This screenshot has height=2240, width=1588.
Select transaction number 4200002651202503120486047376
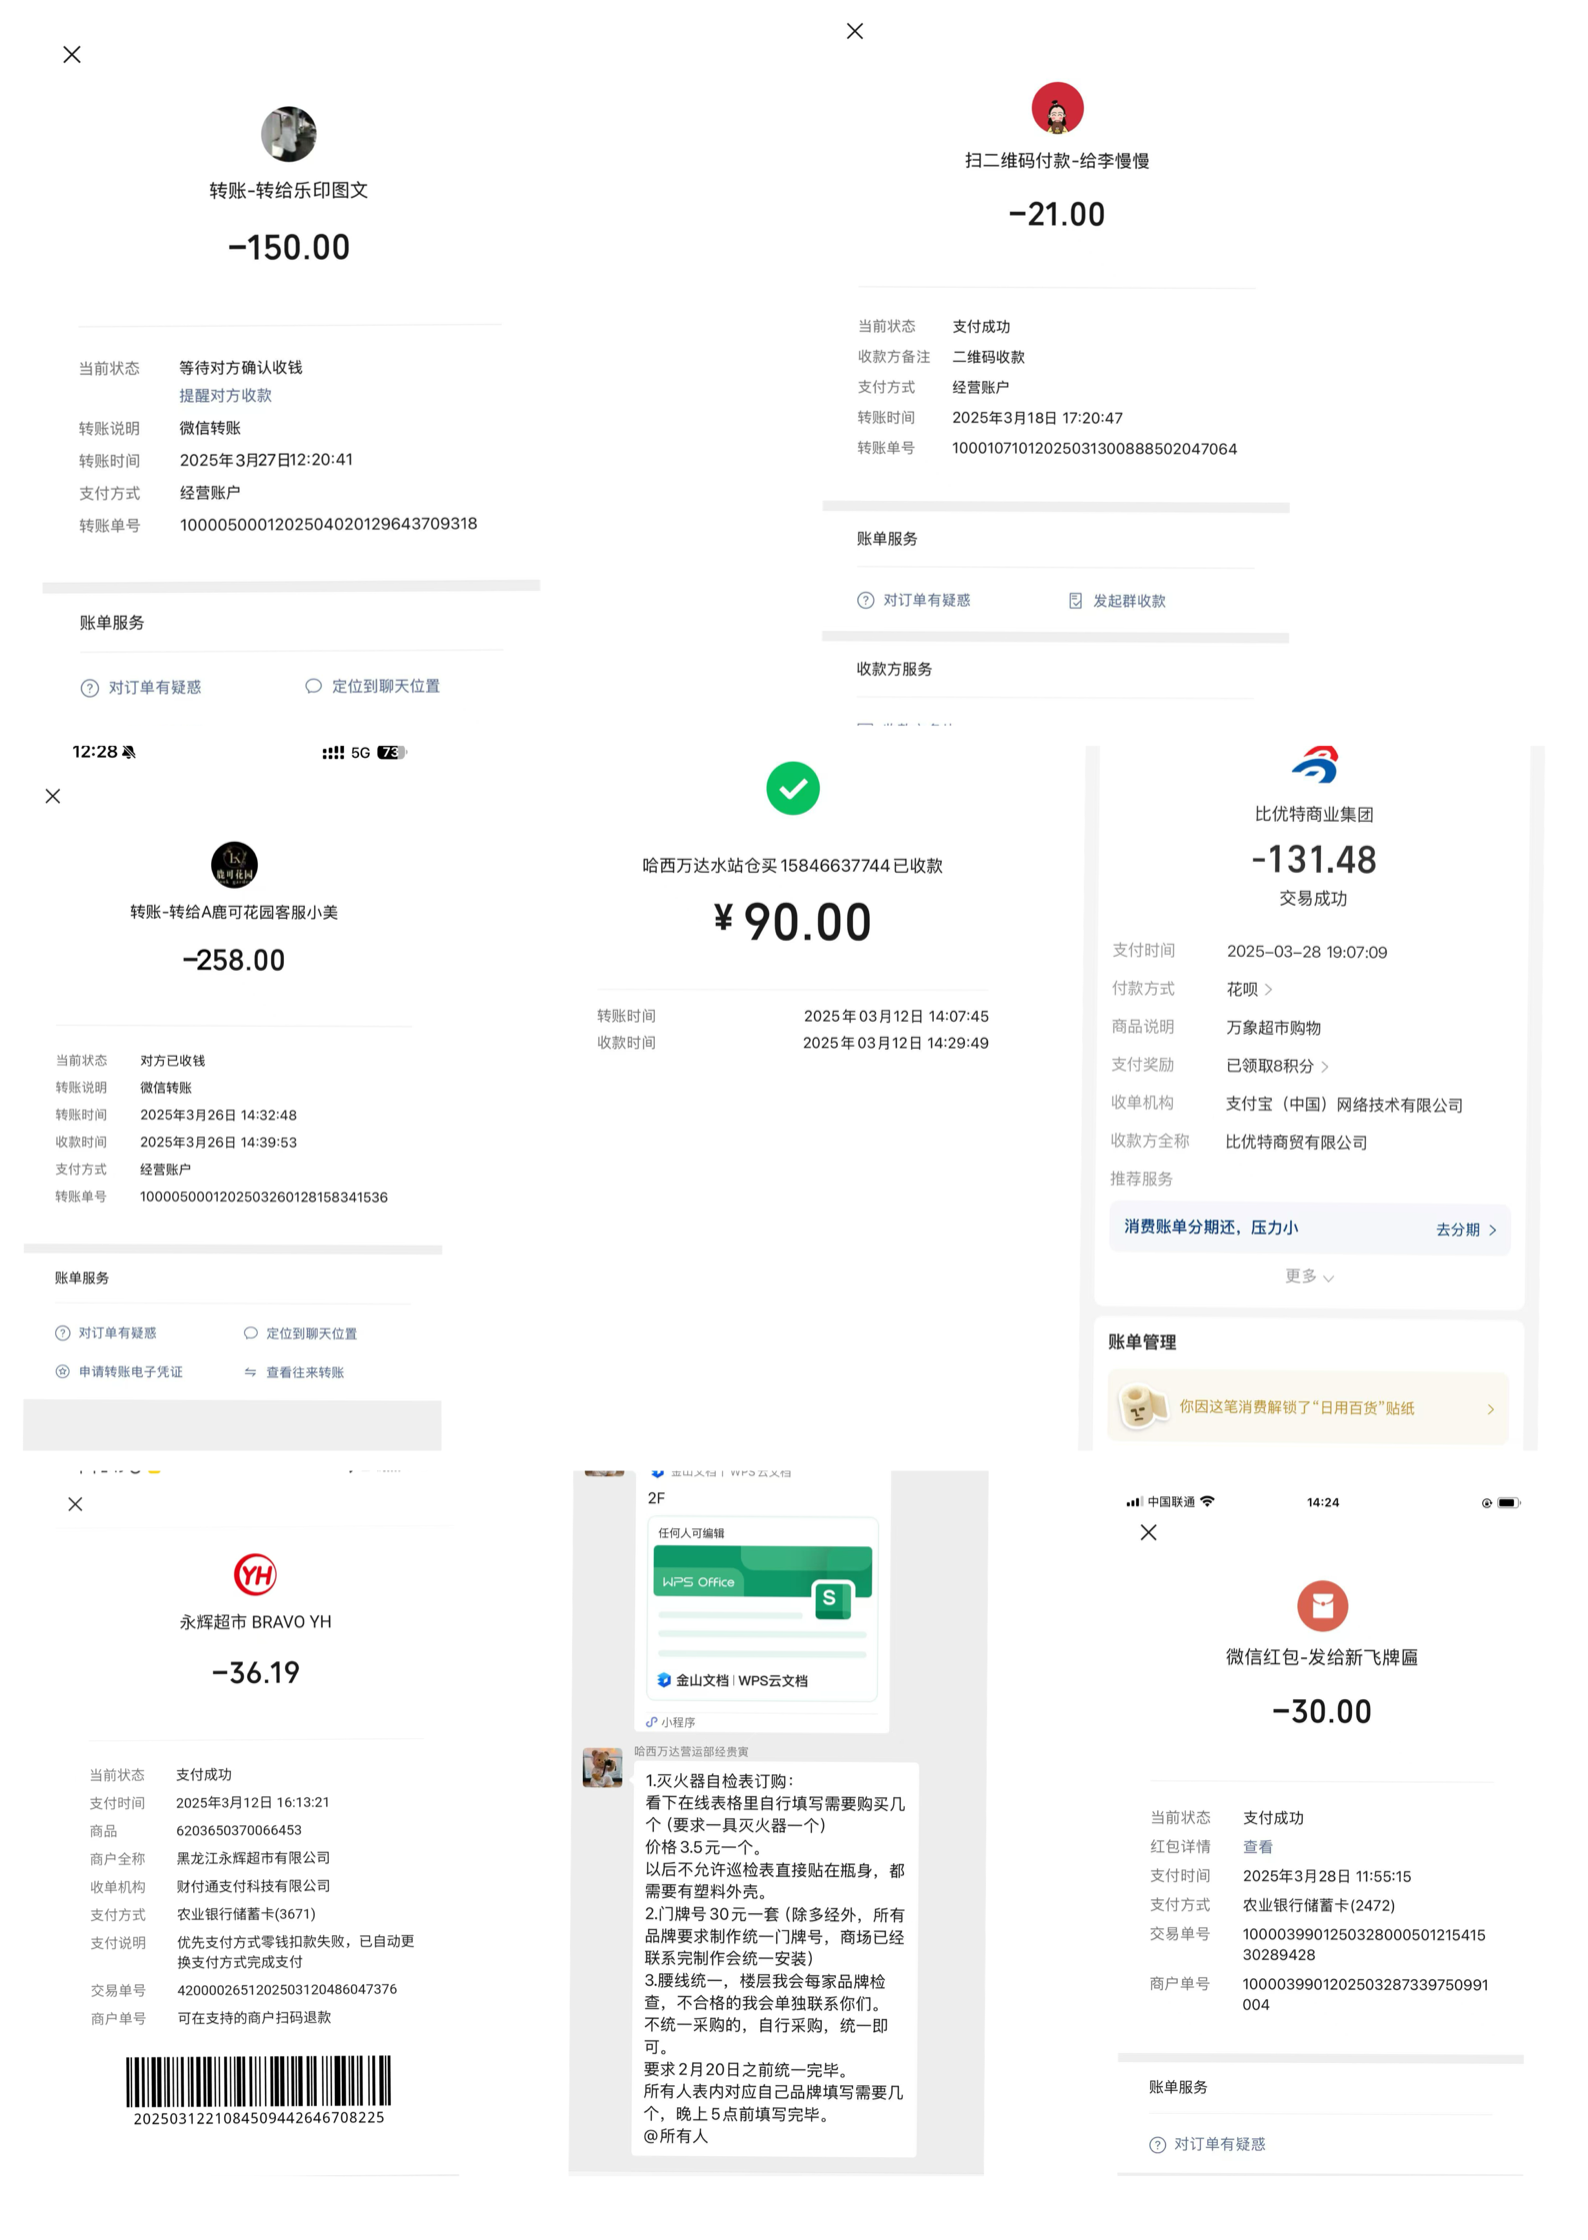click(x=287, y=1989)
